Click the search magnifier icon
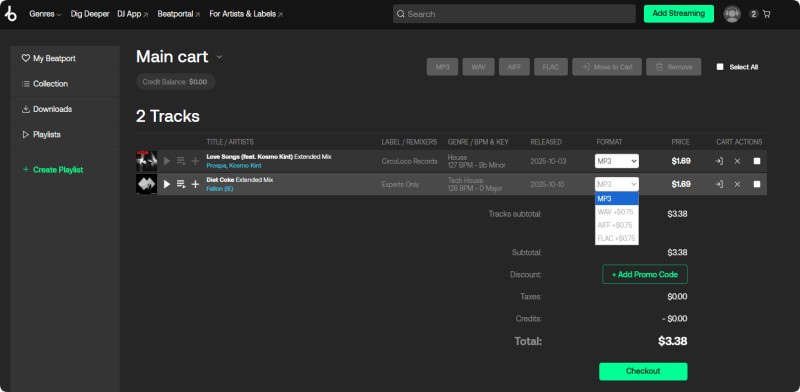This screenshot has width=800, height=392. 401,14
